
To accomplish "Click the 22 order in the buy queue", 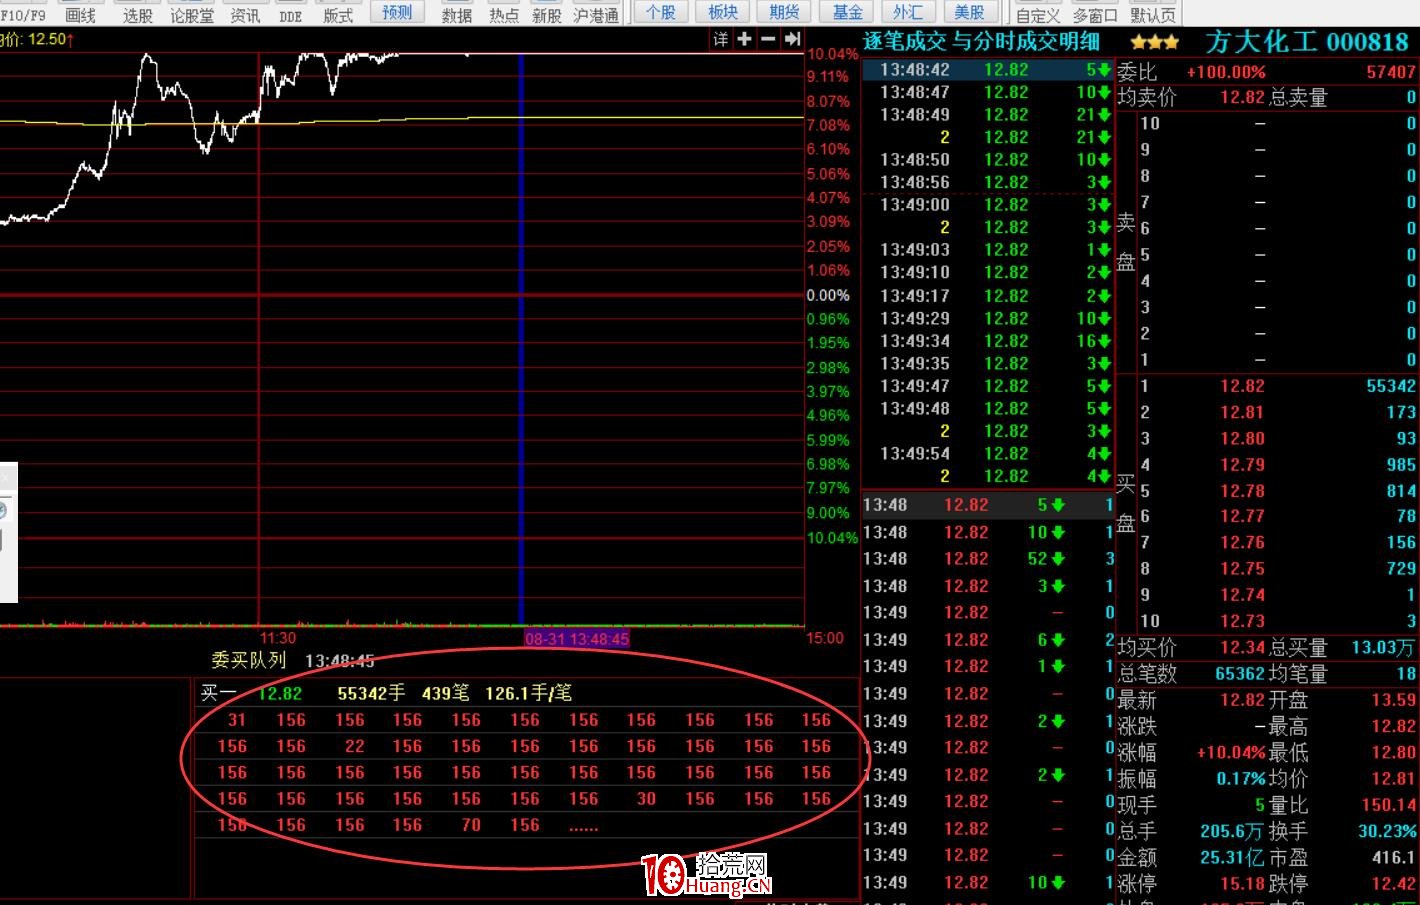I will click(355, 746).
